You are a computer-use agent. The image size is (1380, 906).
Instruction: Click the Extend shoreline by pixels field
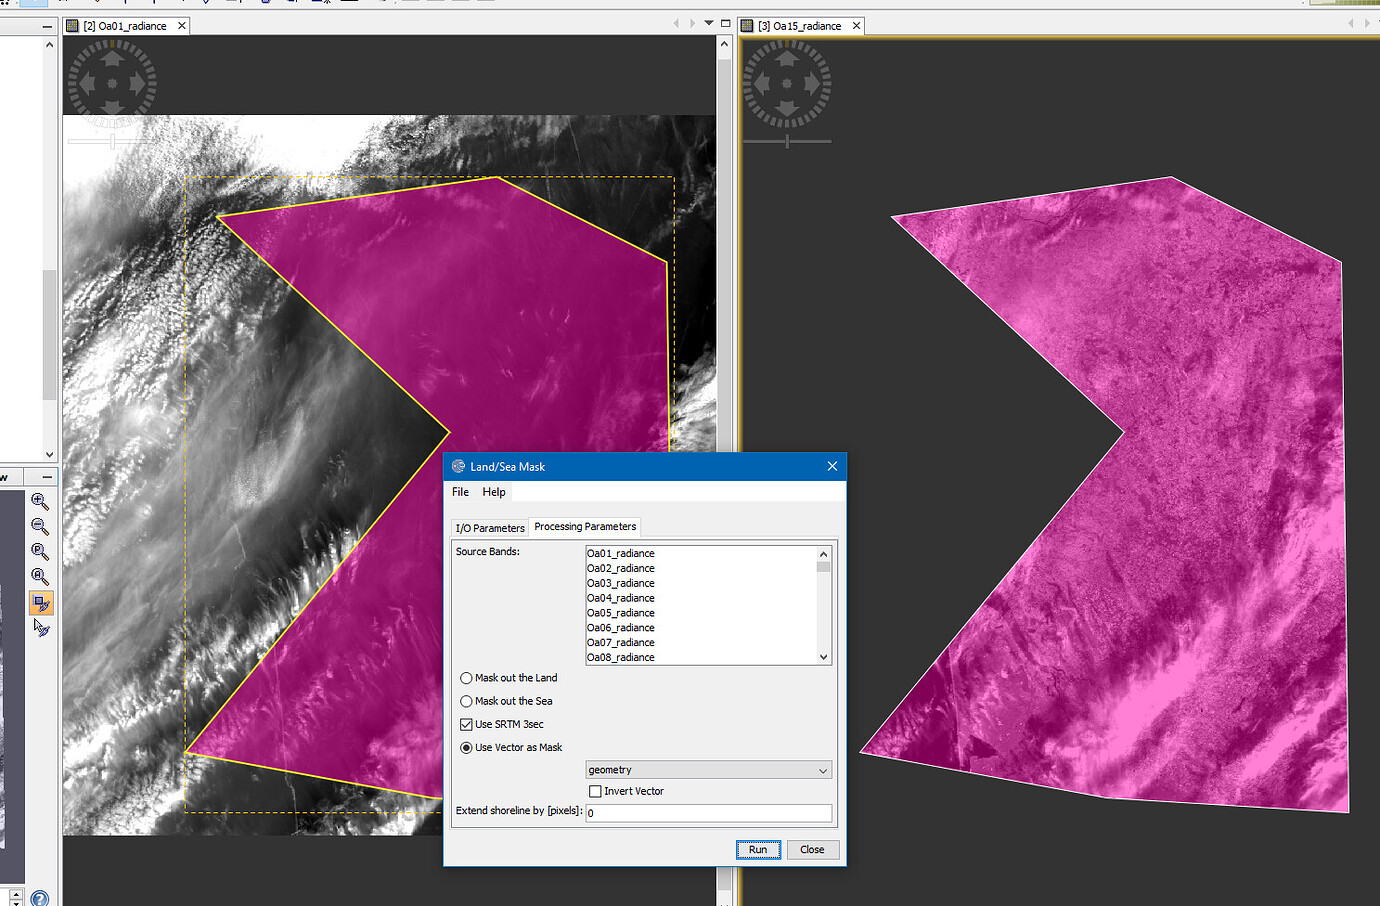[x=708, y=813]
